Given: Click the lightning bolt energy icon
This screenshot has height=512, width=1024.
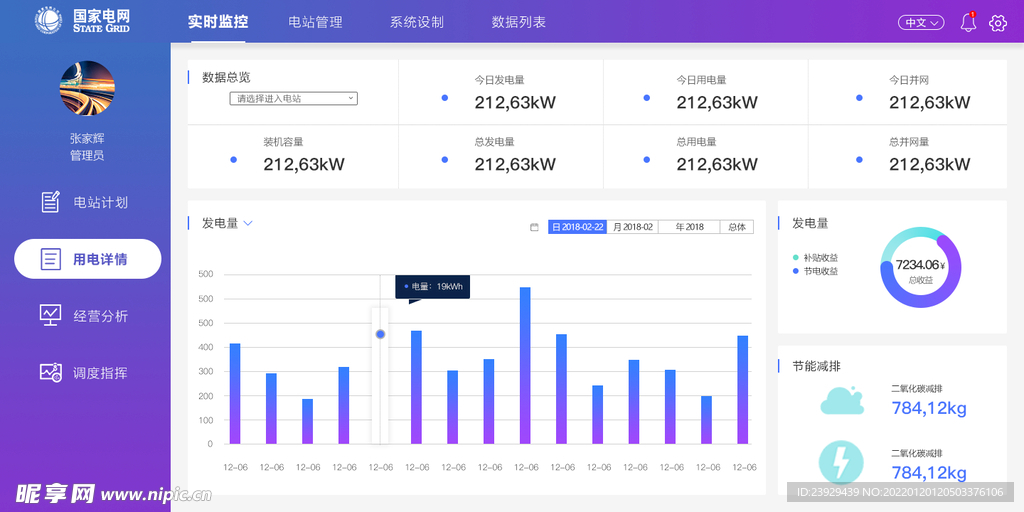Looking at the screenshot, I should point(841,463).
